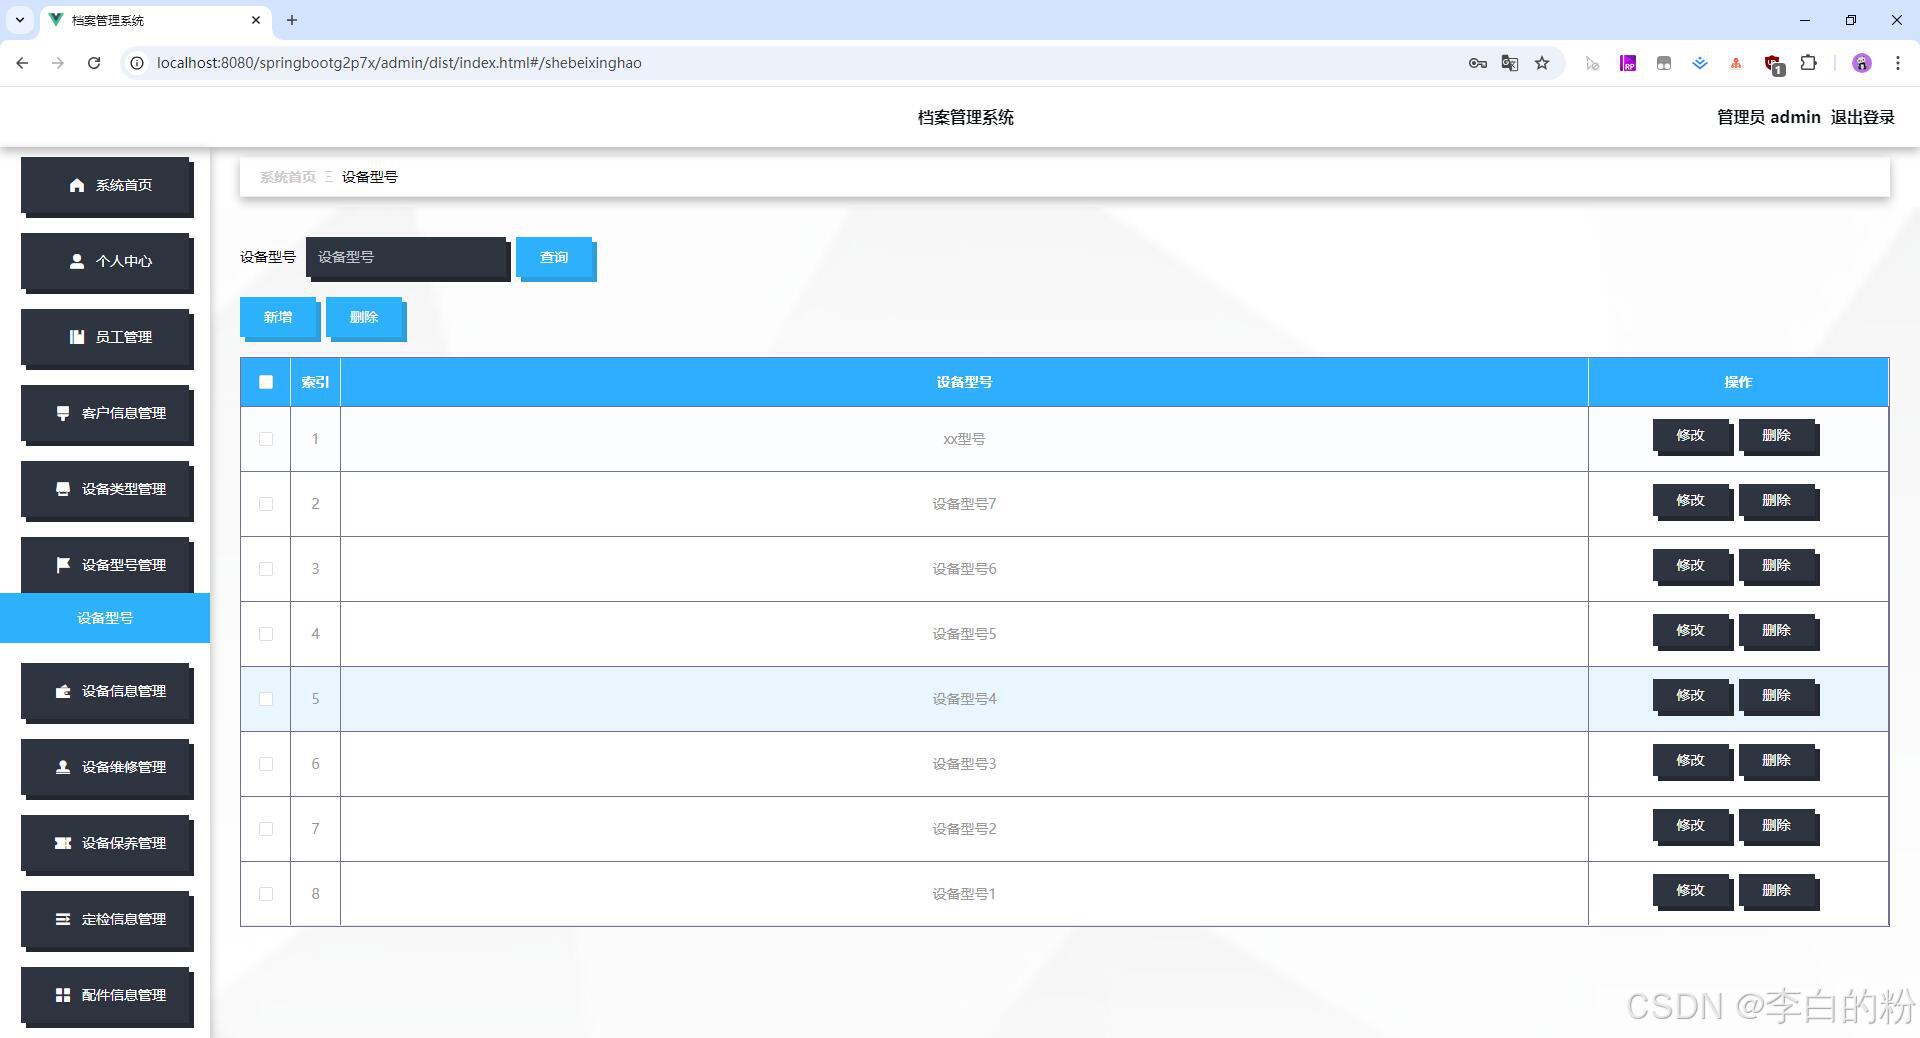The image size is (1920, 1038).
Task: Bookmark this page with the star icon
Action: click(1542, 63)
